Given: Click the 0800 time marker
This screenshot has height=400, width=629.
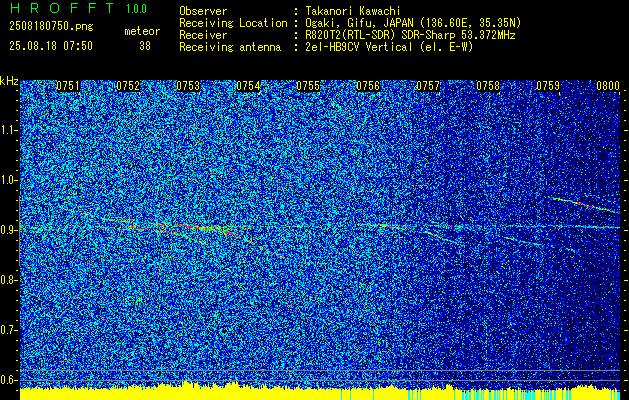Looking at the screenshot, I should [x=608, y=86].
